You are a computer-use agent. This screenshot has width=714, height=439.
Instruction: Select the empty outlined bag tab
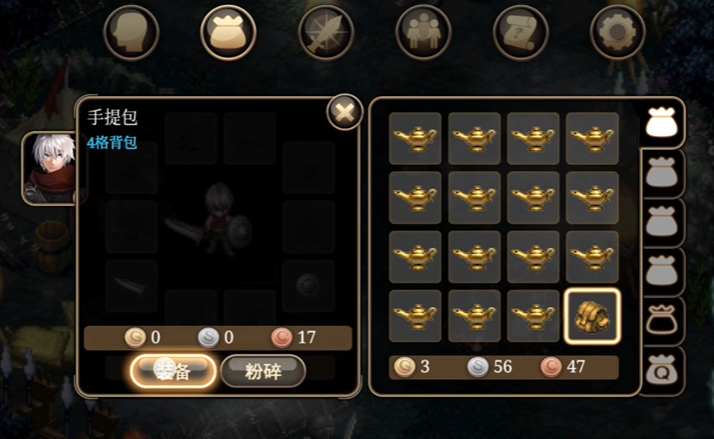click(662, 321)
